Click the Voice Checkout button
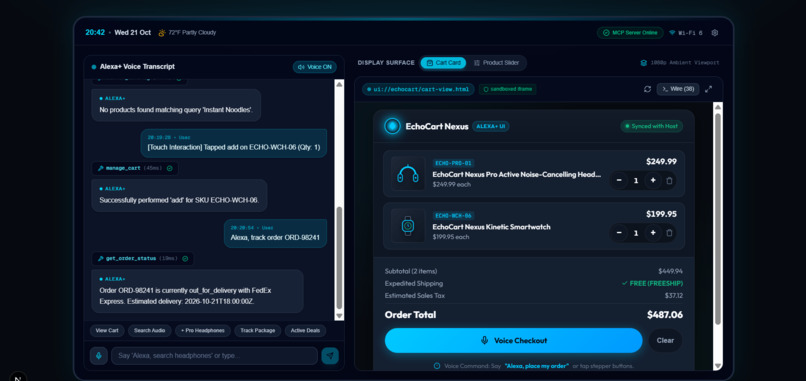Image resolution: width=806 pixels, height=381 pixels. pos(514,340)
